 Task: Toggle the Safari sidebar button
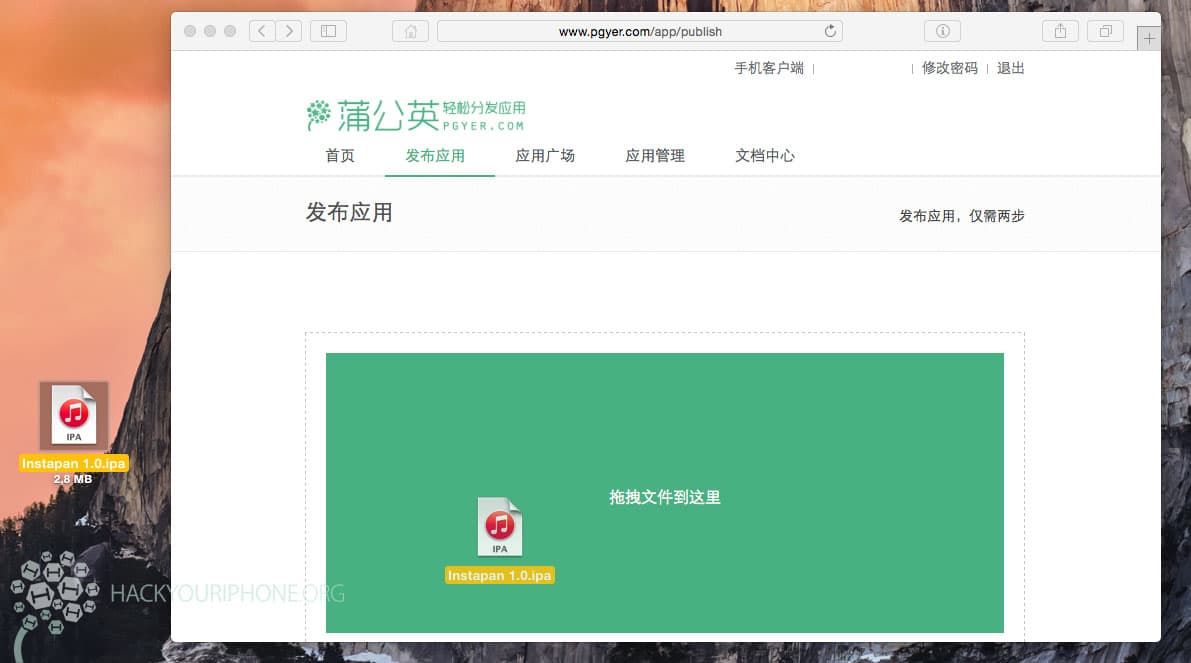coord(328,31)
